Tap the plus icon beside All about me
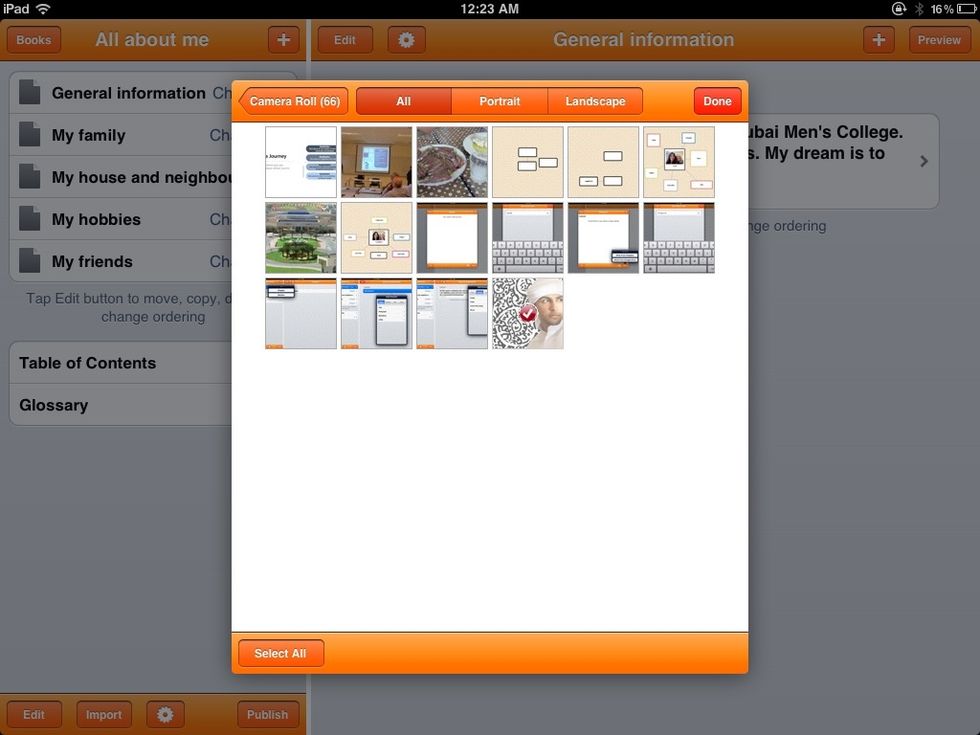980x735 pixels. (283, 40)
